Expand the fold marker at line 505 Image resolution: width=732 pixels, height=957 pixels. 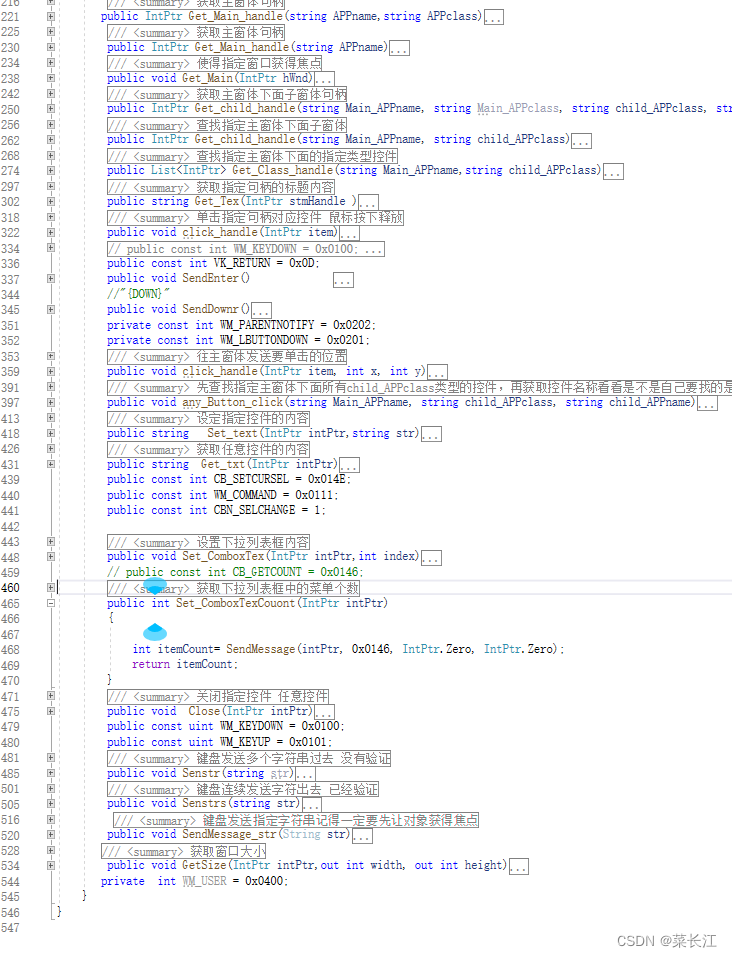click(51, 804)
